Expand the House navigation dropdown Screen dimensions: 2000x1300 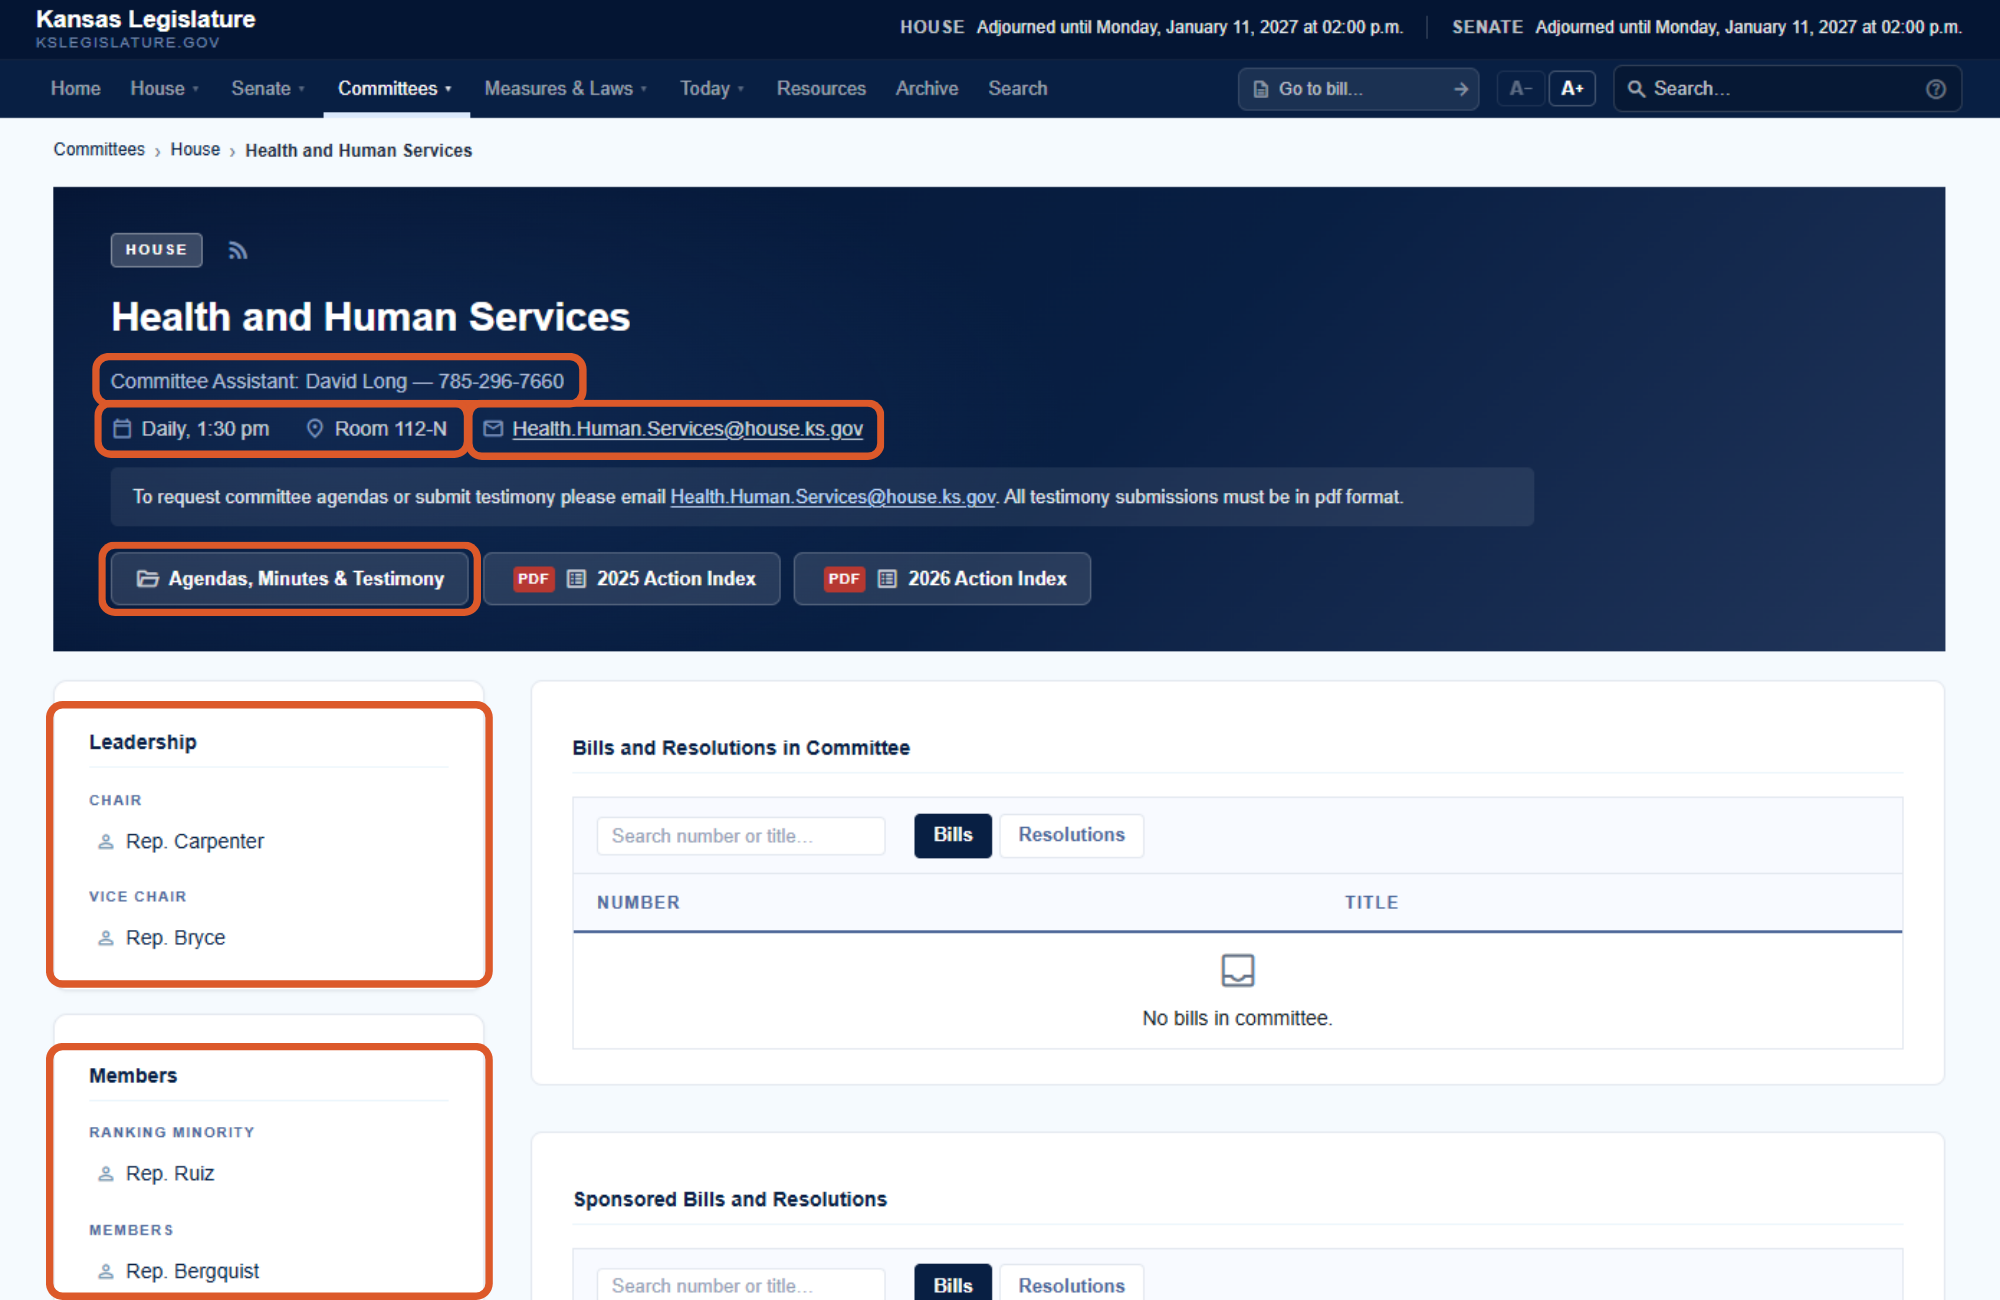[x=165, y=89]
